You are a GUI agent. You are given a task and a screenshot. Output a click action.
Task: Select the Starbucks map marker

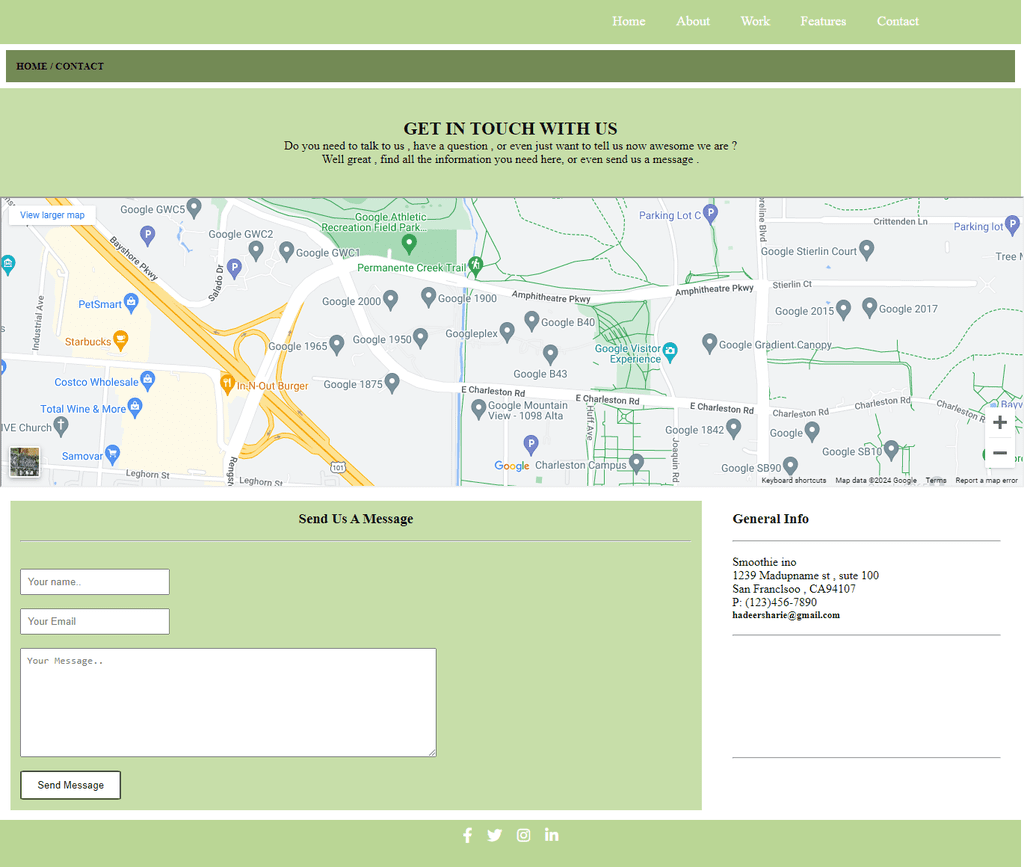[120, 339]
